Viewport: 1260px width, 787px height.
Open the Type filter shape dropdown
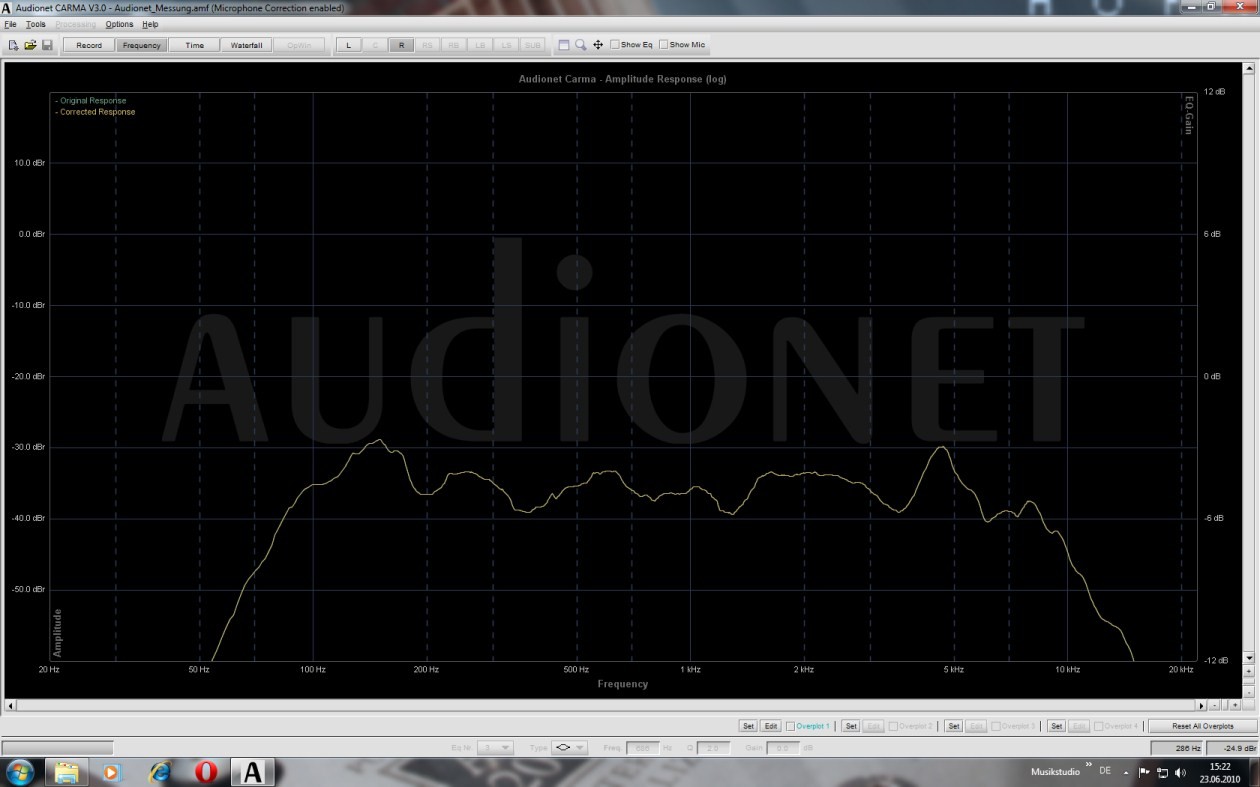[569, 748]
